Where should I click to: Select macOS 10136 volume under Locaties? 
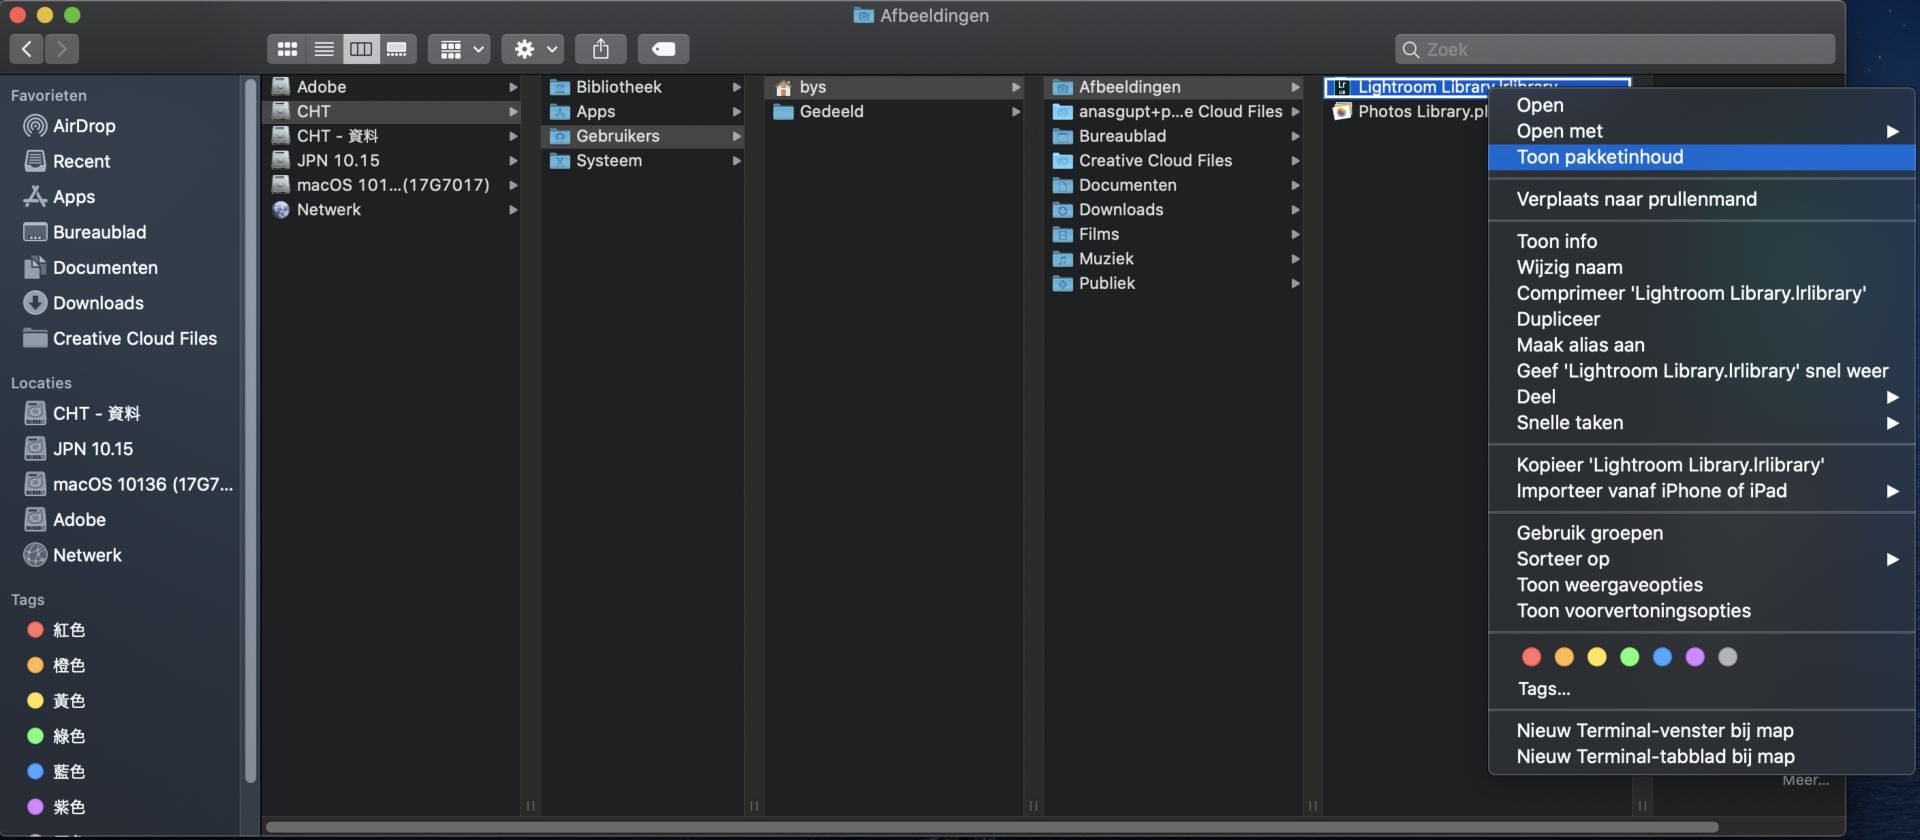(x=129, y=484)
